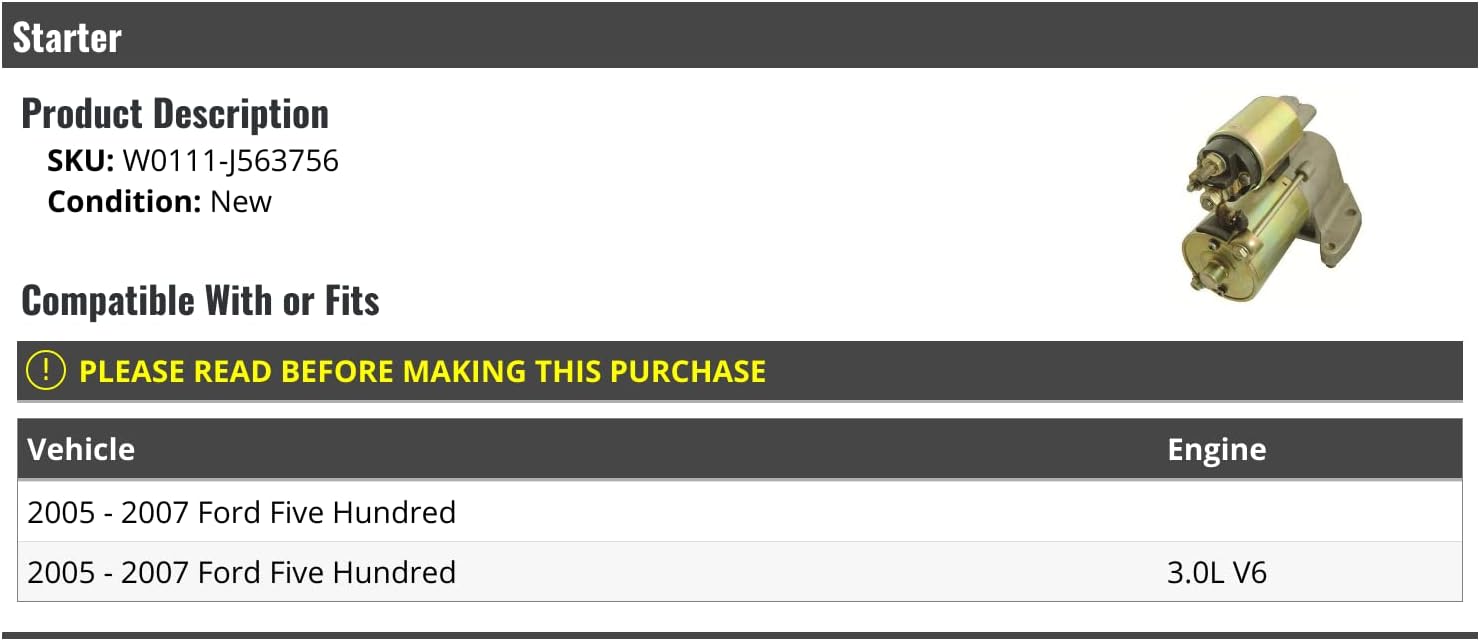Click the bold Condition: label
1480x641 pixels.
[x=124, y=201]
